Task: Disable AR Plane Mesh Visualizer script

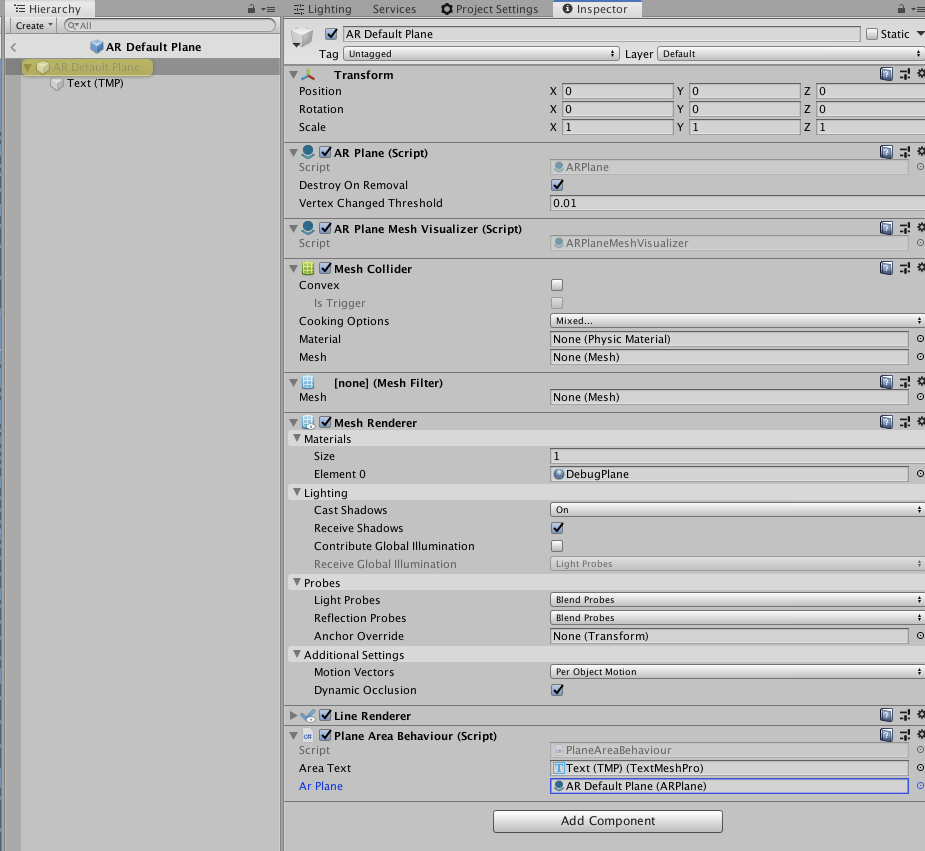Action: pyautogui.click(x=325, y=228)
